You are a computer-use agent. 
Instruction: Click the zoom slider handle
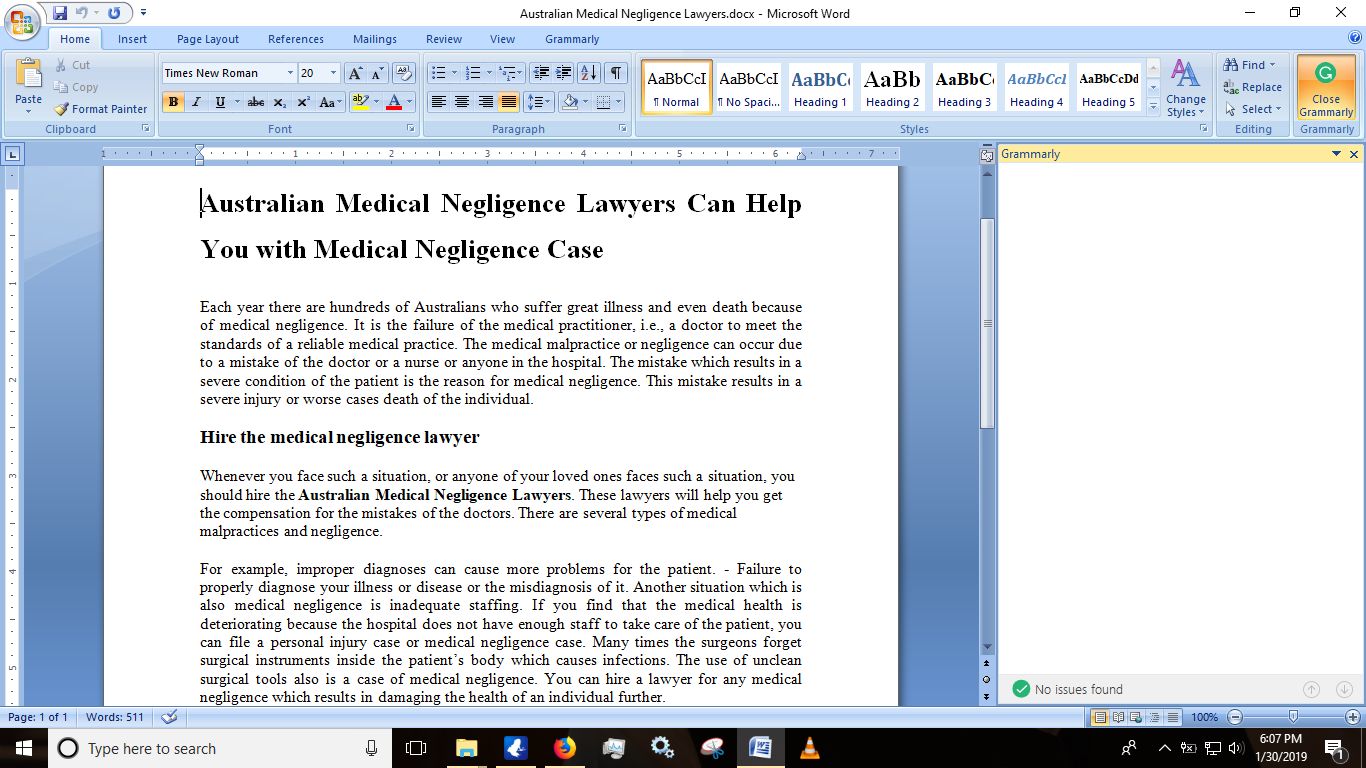click(1293, 717)
